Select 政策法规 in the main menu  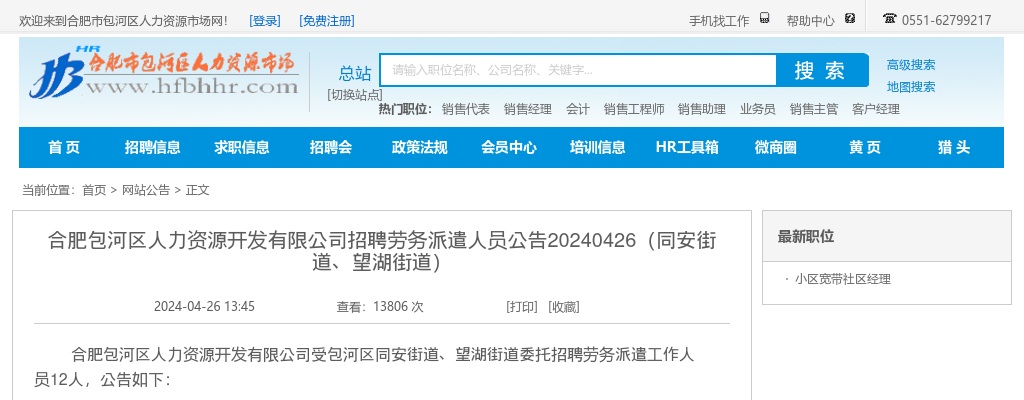420,148
